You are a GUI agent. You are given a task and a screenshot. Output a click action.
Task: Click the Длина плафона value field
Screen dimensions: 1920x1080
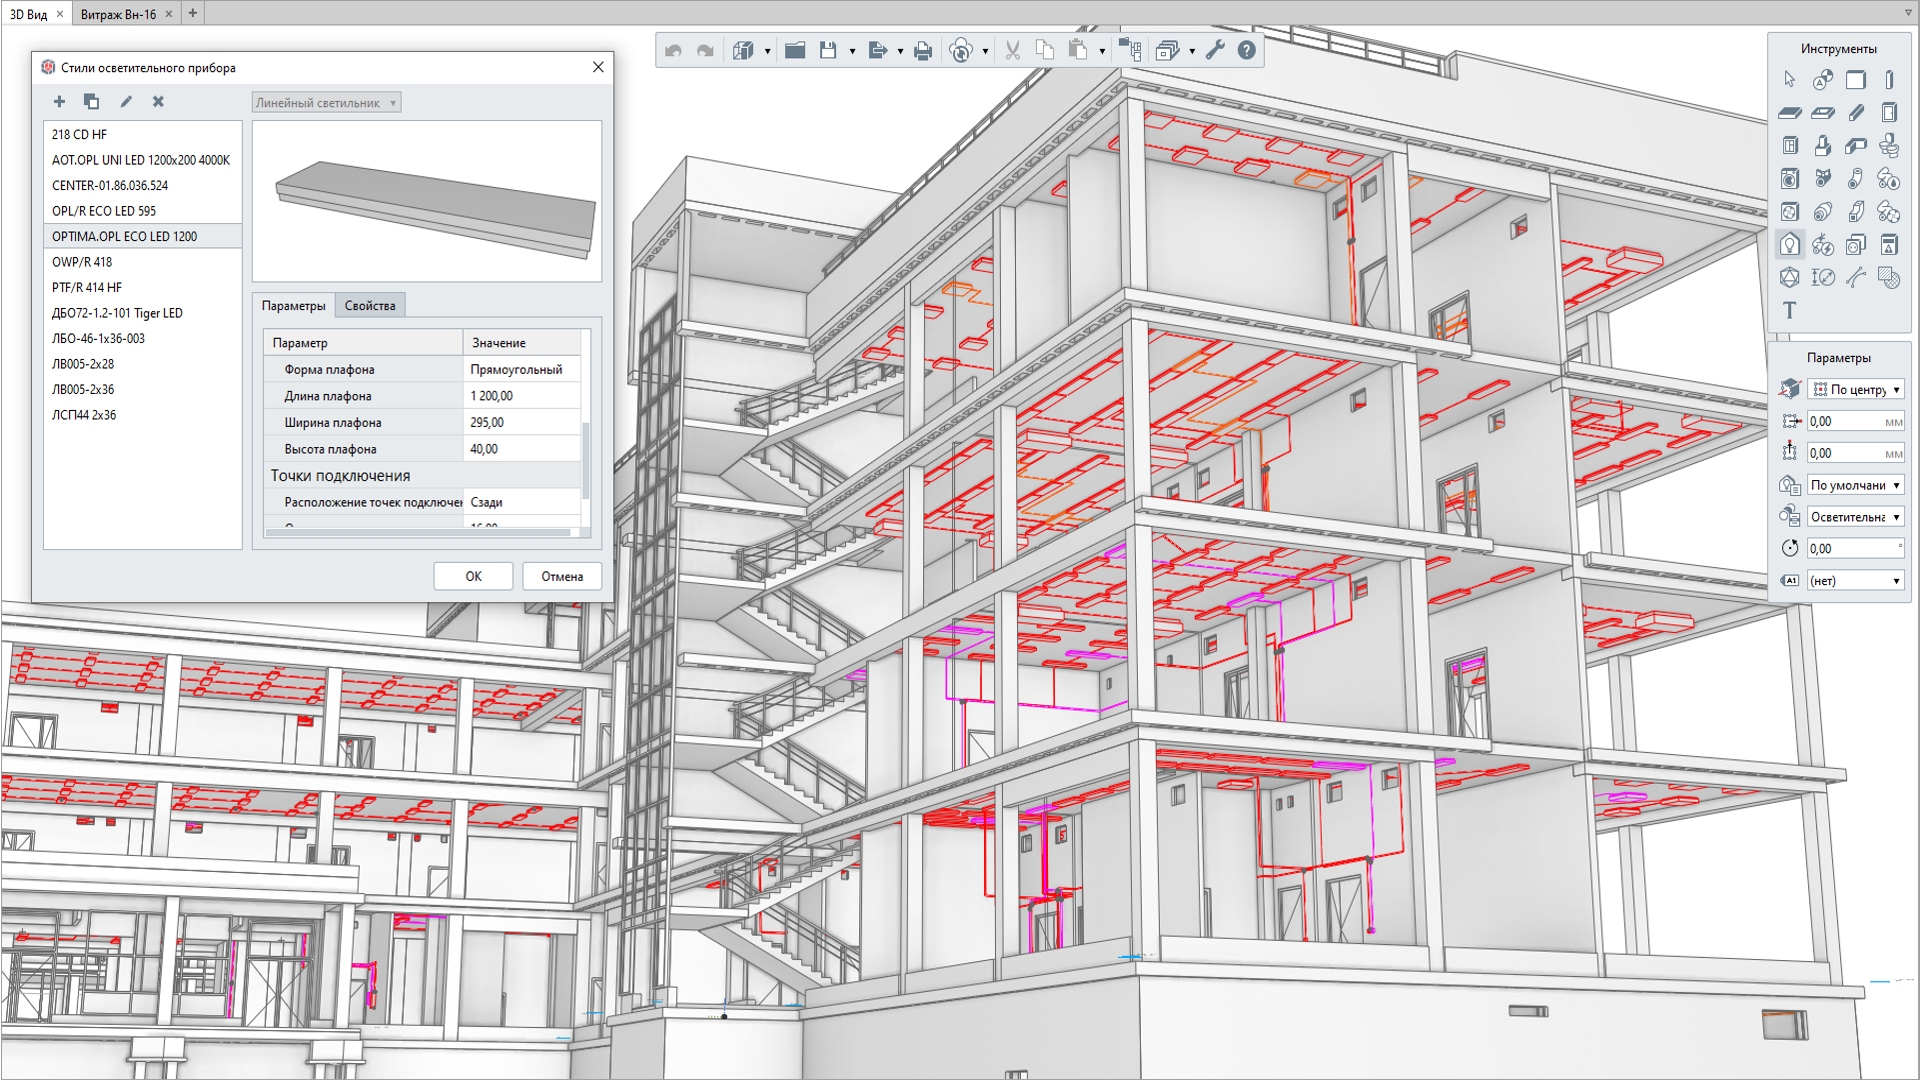[x=520, y=396]
